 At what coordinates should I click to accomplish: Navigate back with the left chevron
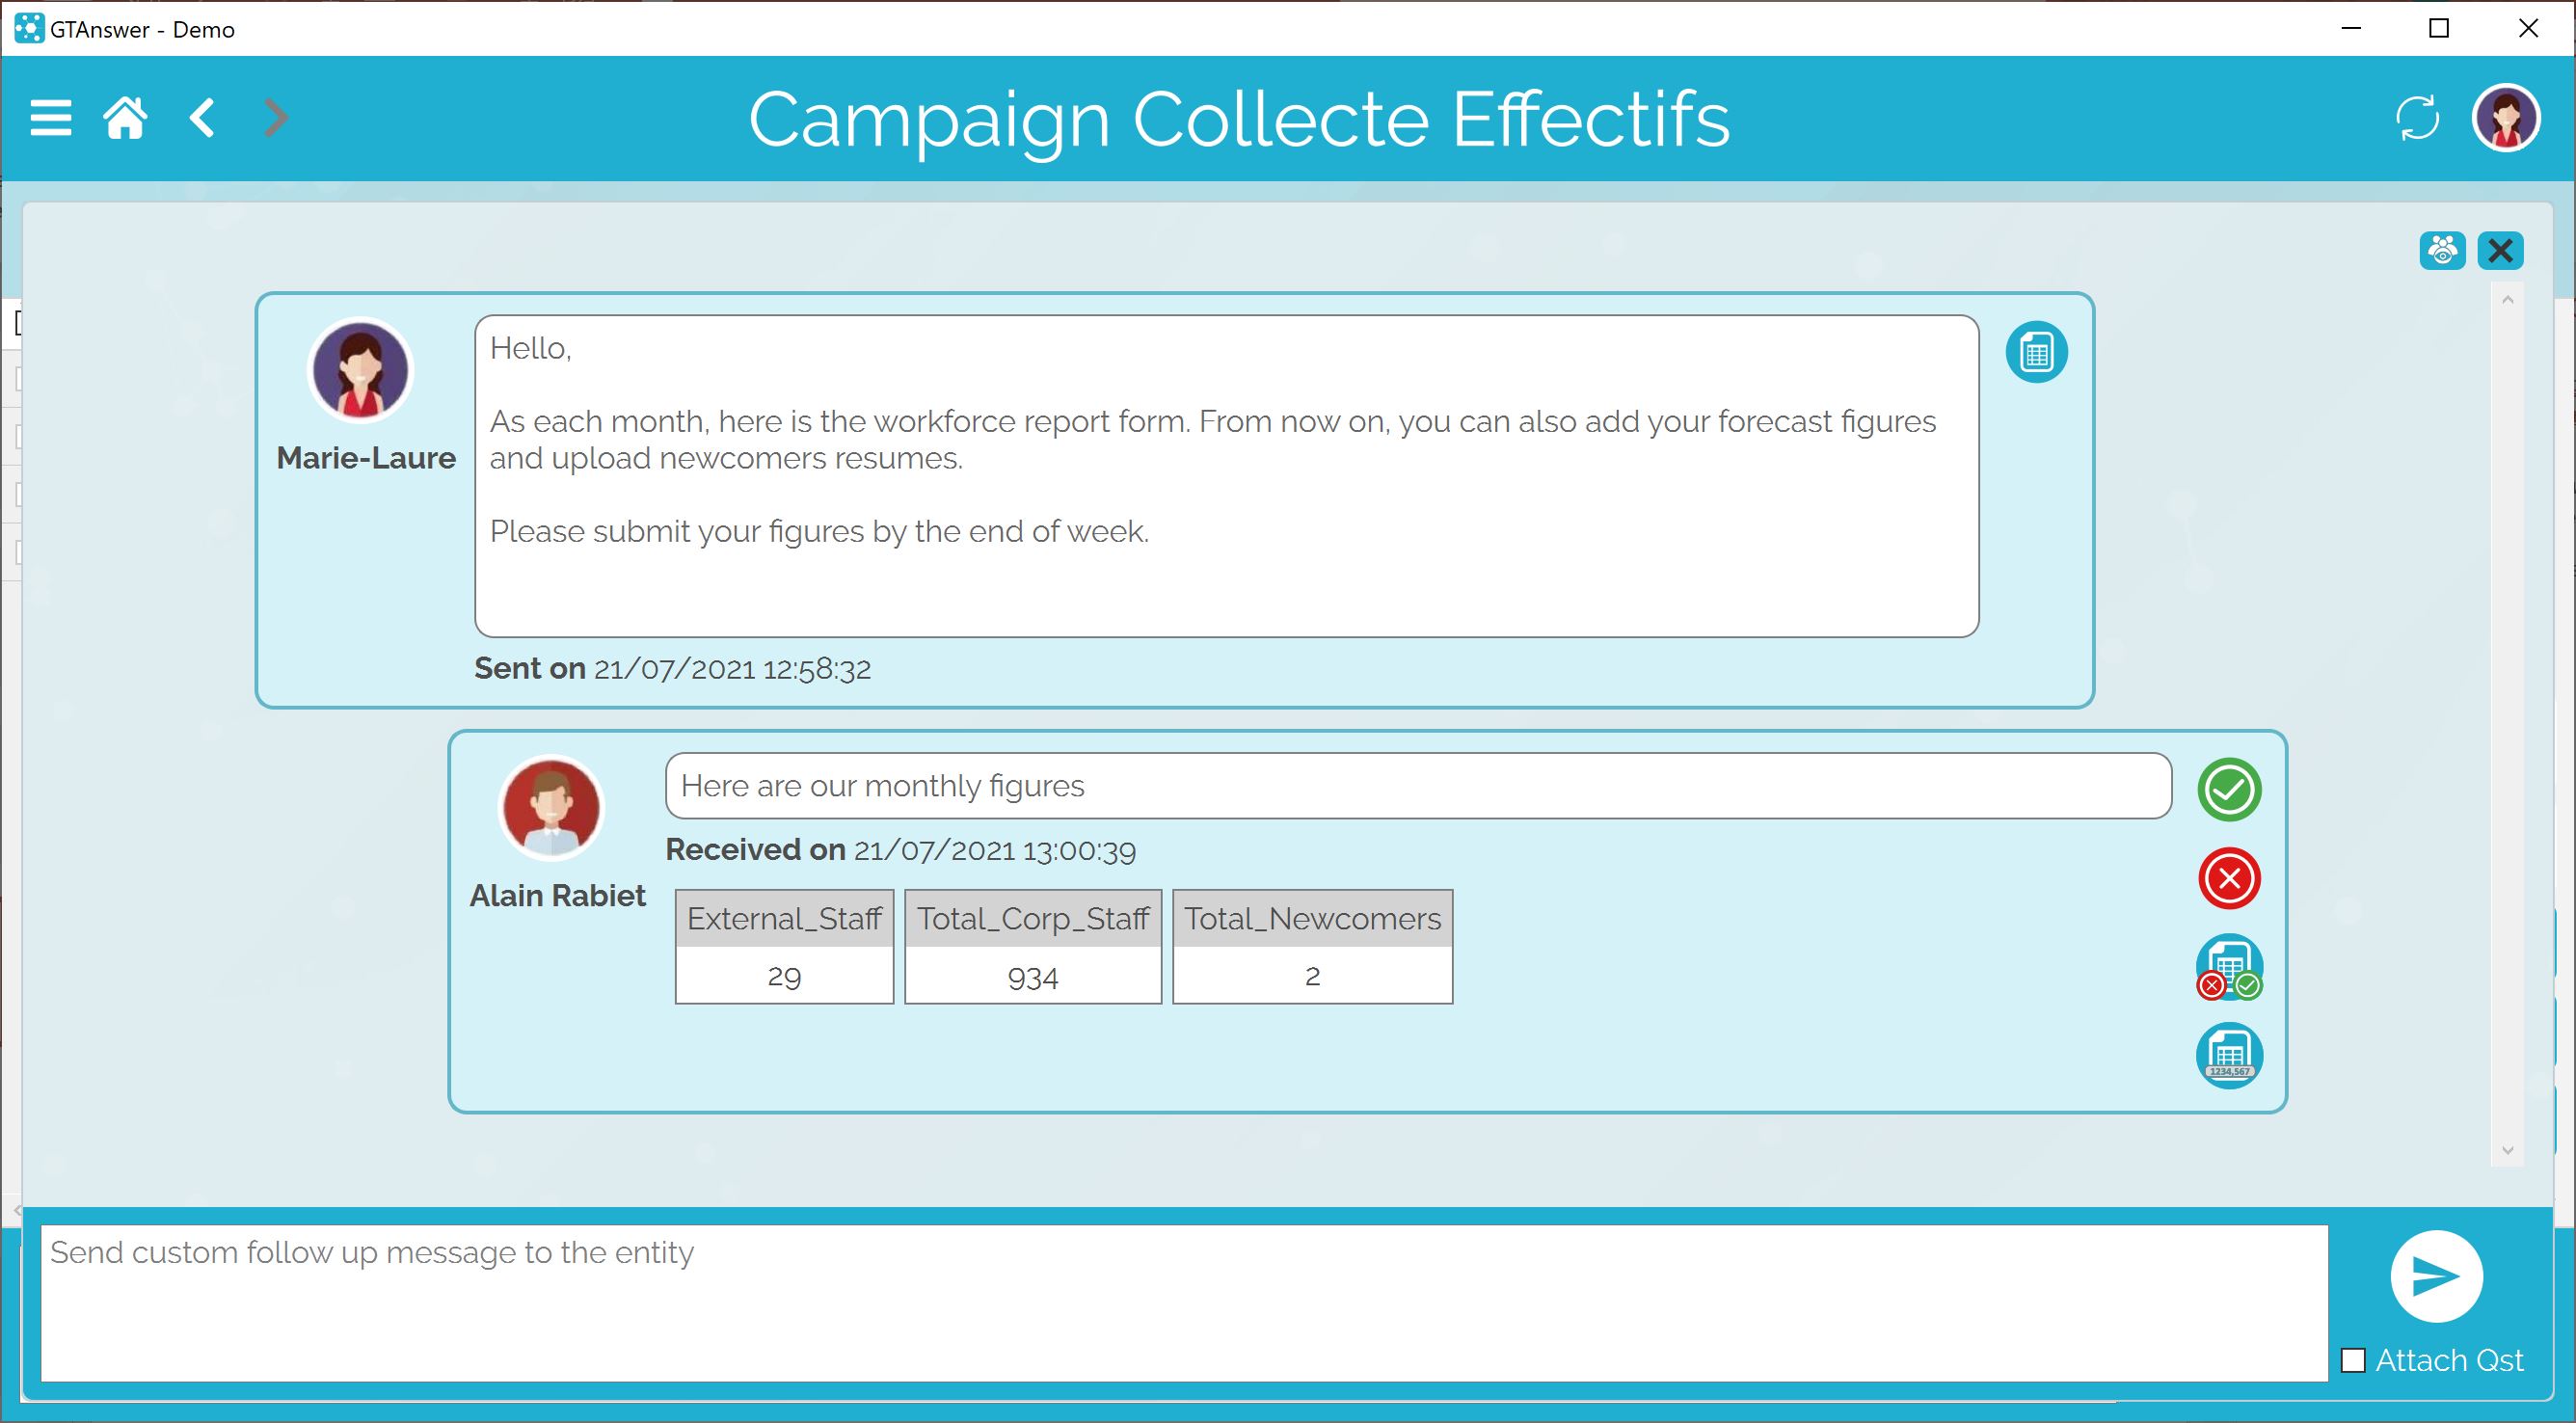[202, 118]
